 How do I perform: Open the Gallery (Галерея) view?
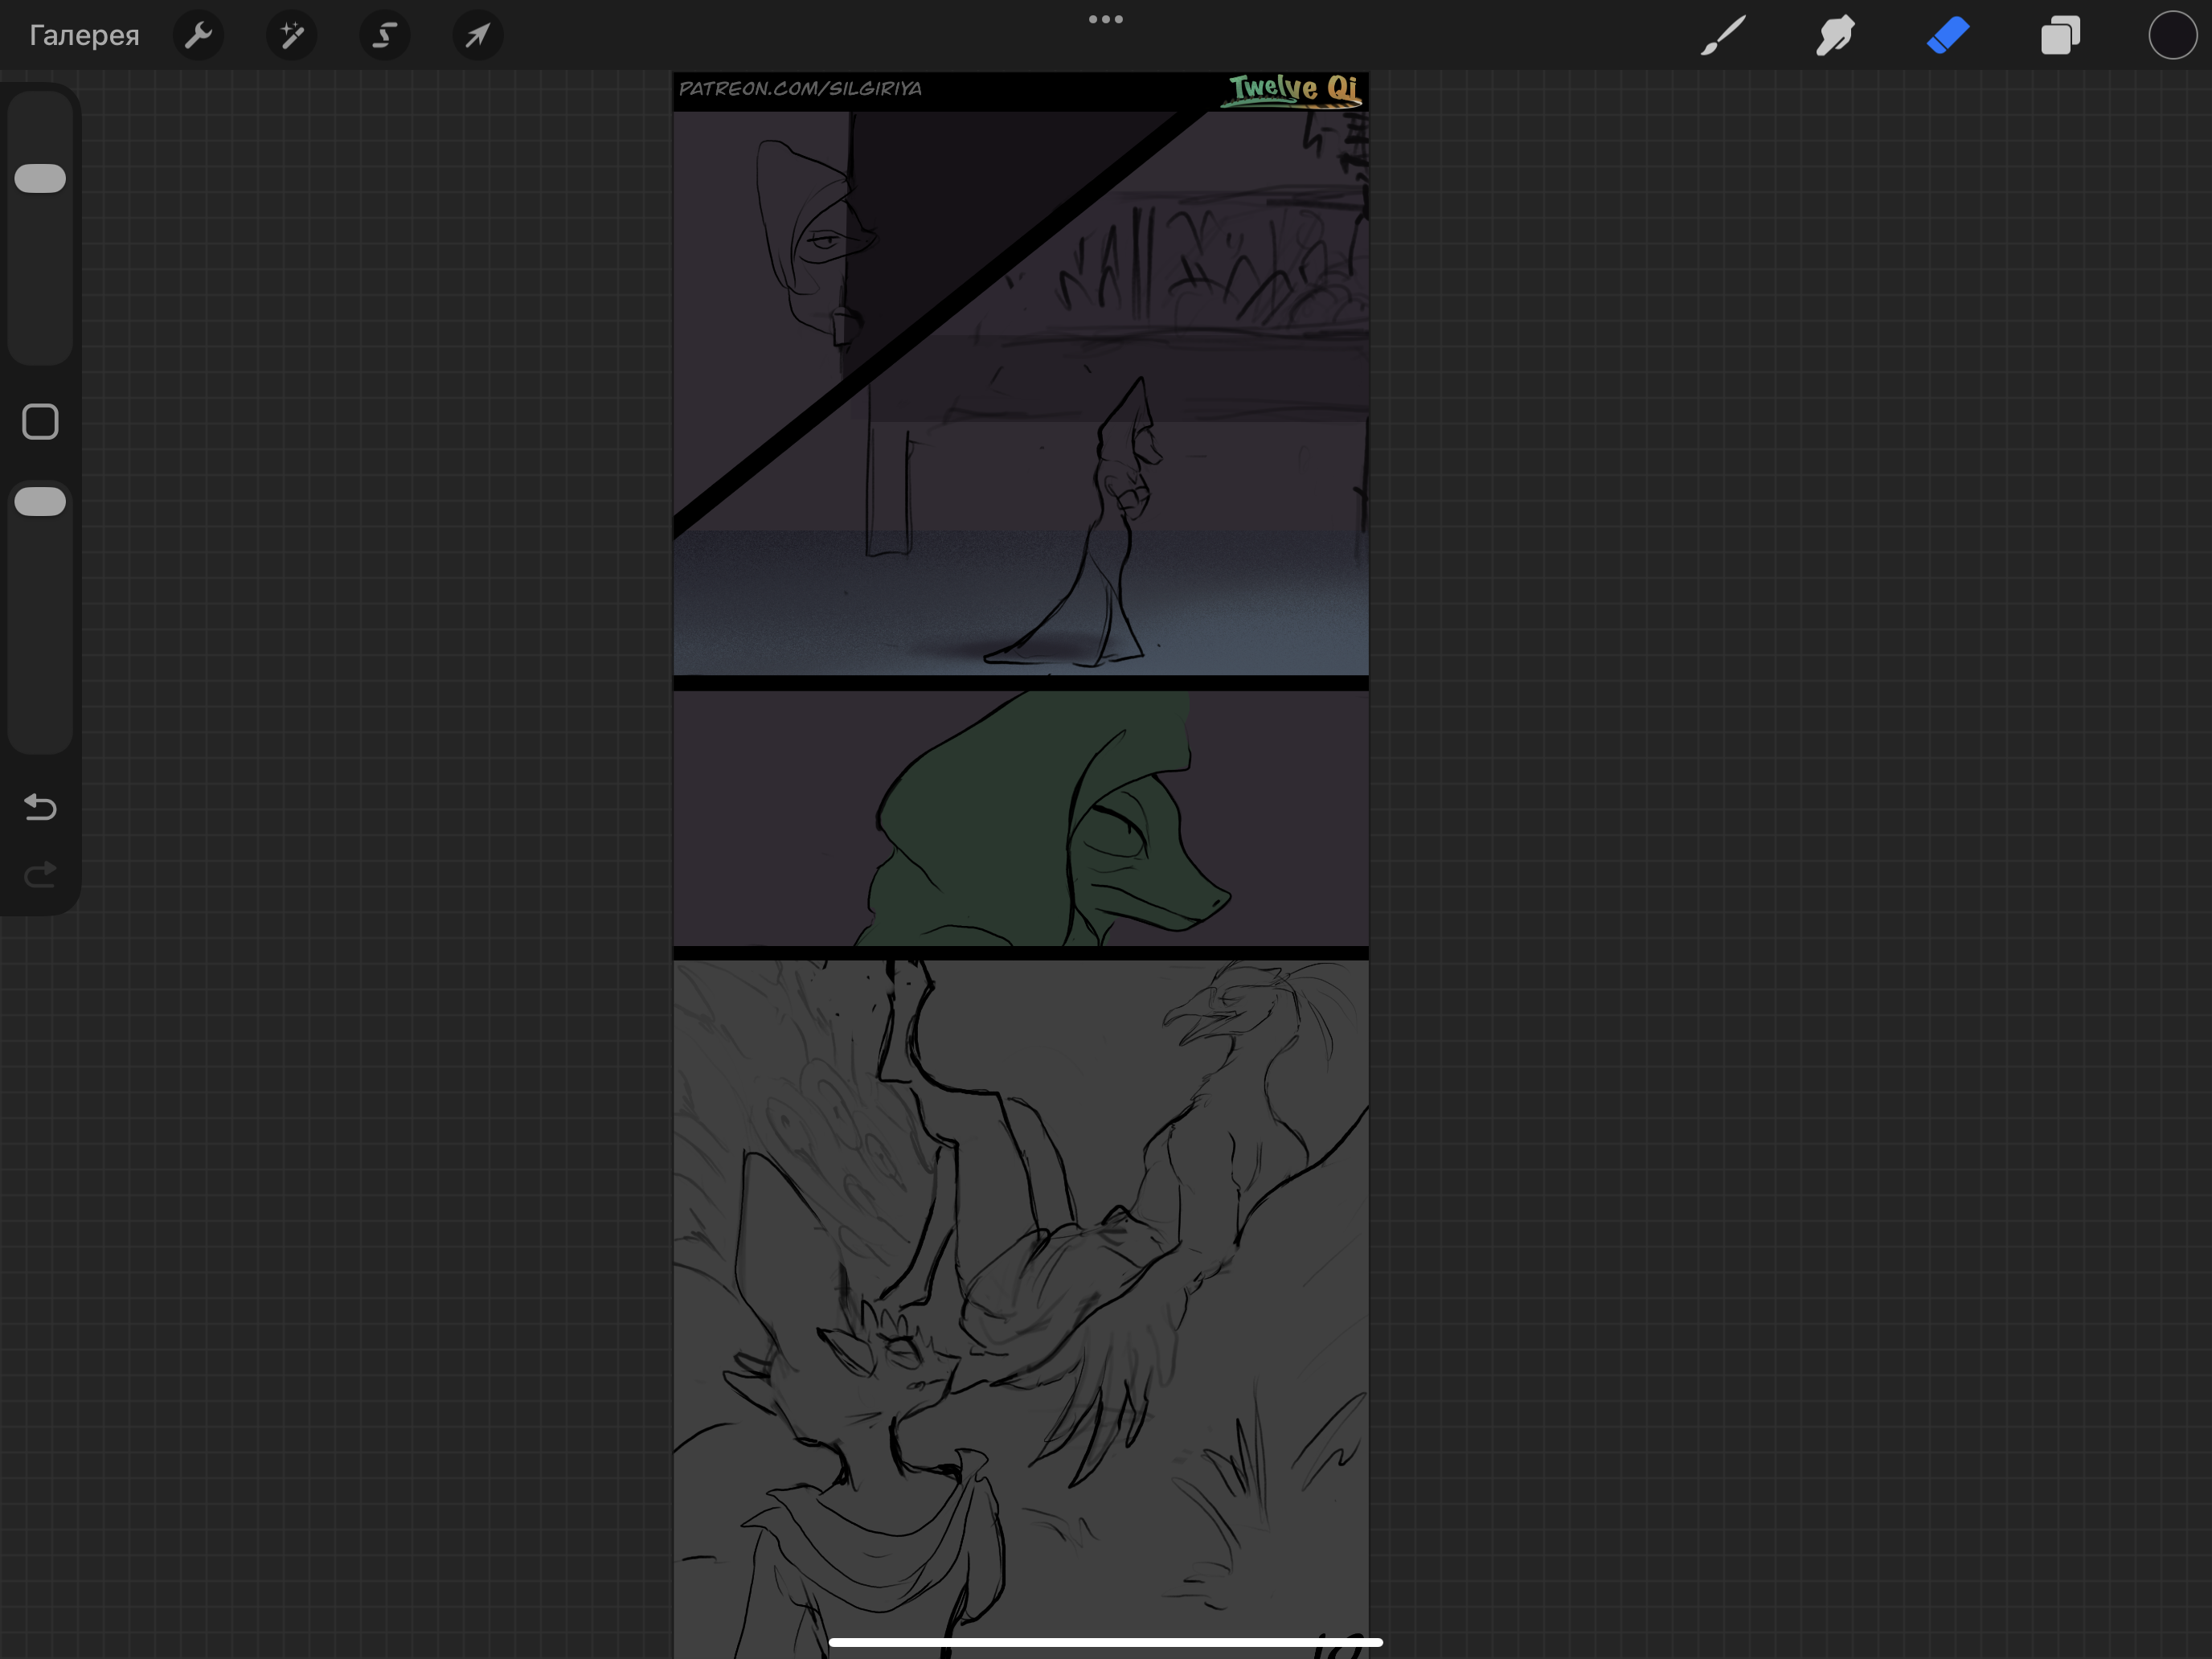(84, 36)
